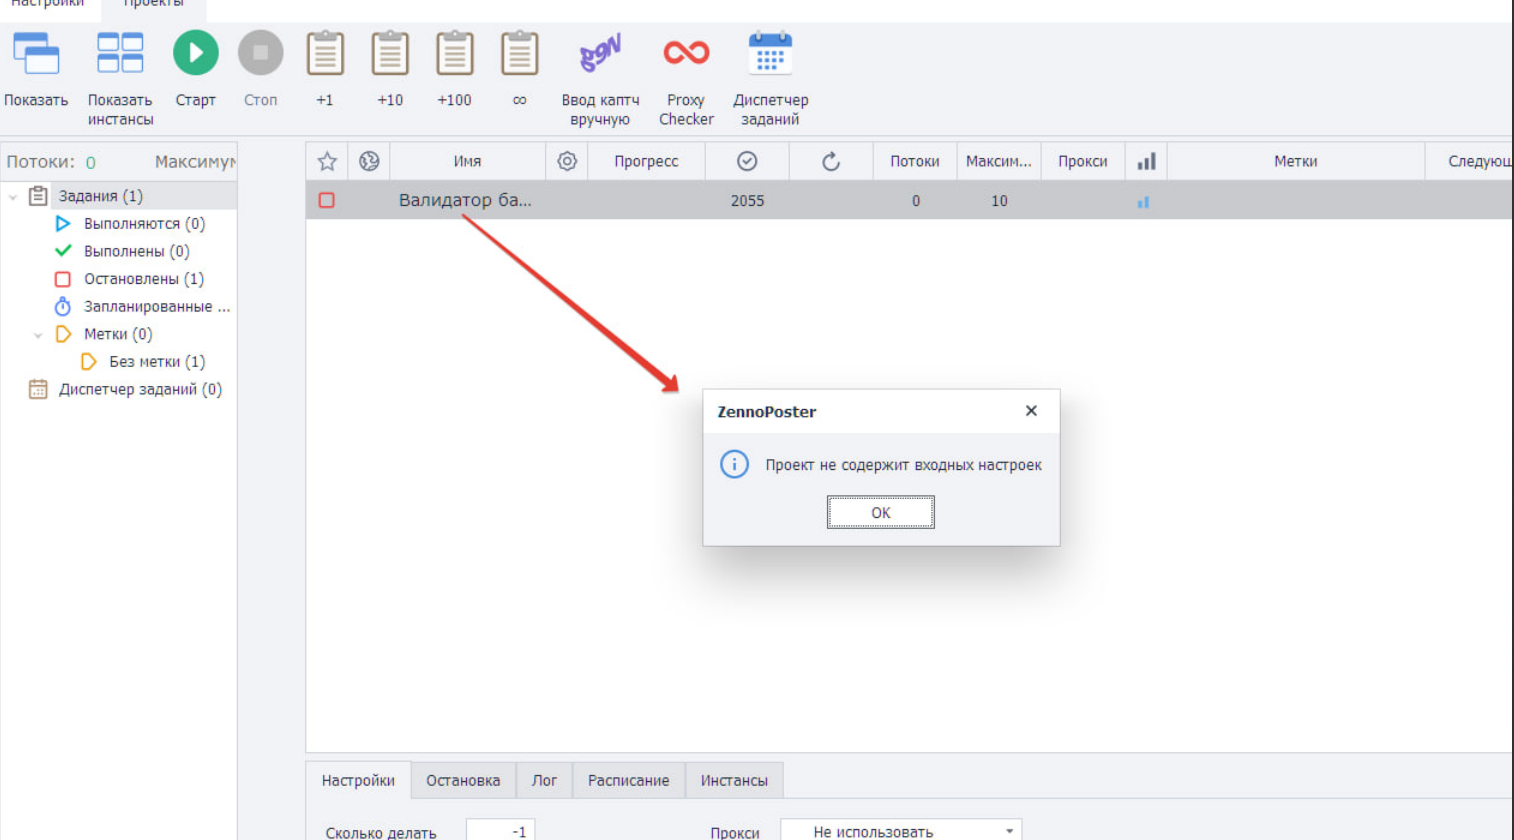Select the Валидатор ба... task row
This screenshot has height=840, width=1514.
[x=909, y=200]
